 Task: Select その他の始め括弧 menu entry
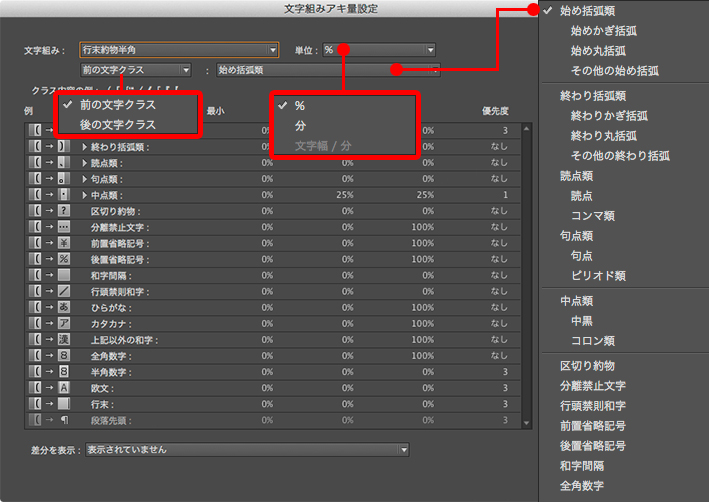point(614,71)
